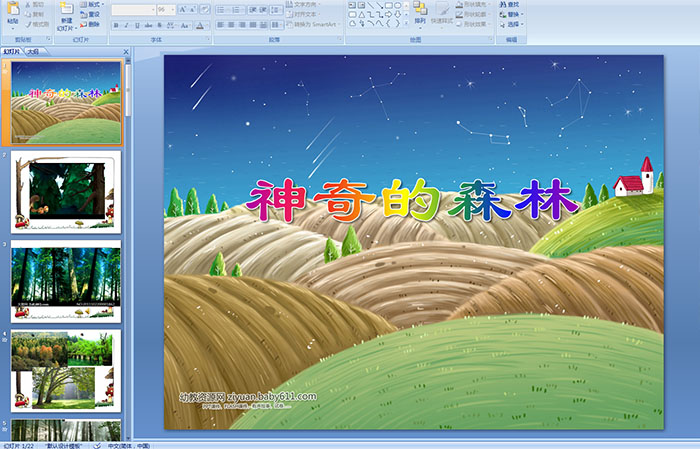This screenshot has width=700, height=449.
Task: Open the Font group dialog launcher
Action: [208, 39]
